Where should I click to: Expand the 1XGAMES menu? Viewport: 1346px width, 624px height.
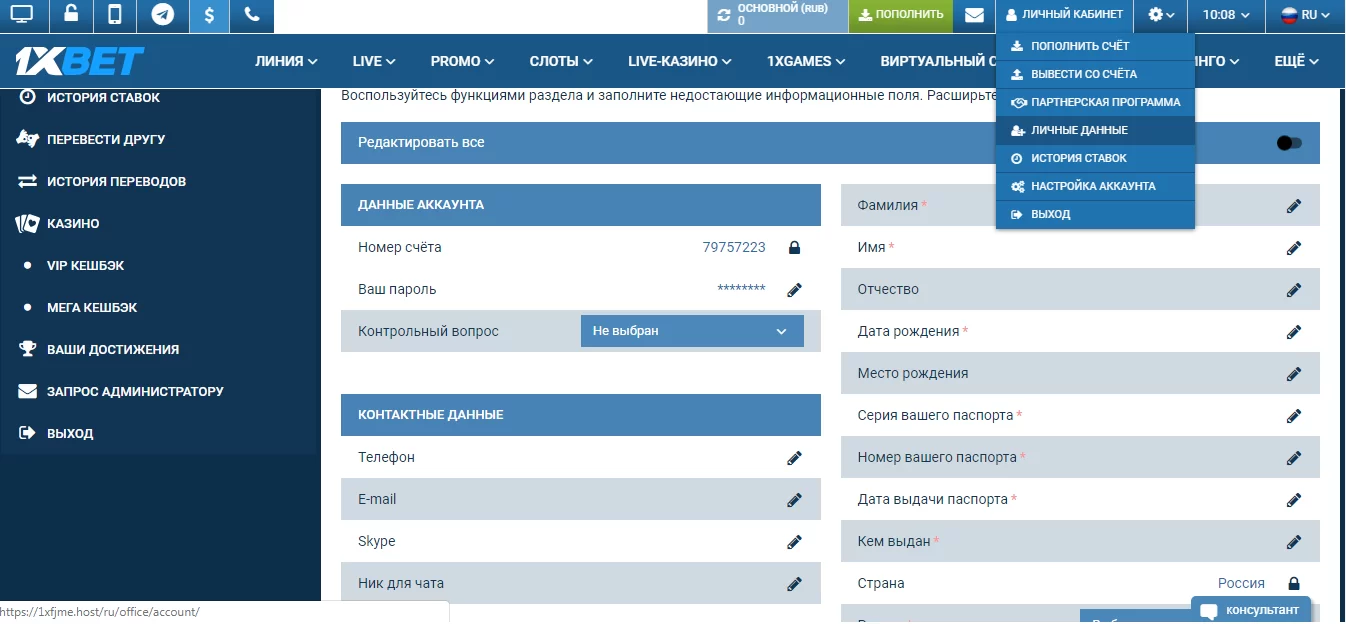(806, 61)
